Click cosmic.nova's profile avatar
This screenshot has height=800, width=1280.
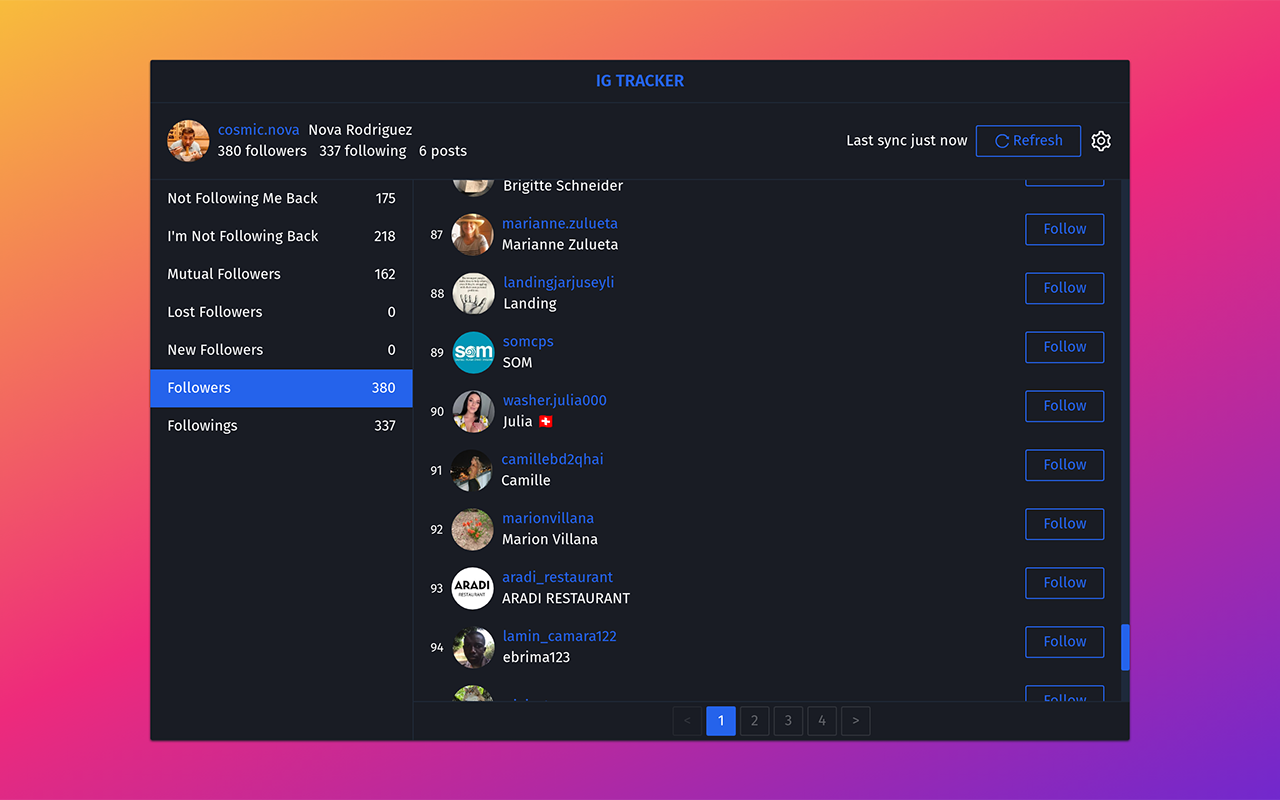tap(188, 141)
